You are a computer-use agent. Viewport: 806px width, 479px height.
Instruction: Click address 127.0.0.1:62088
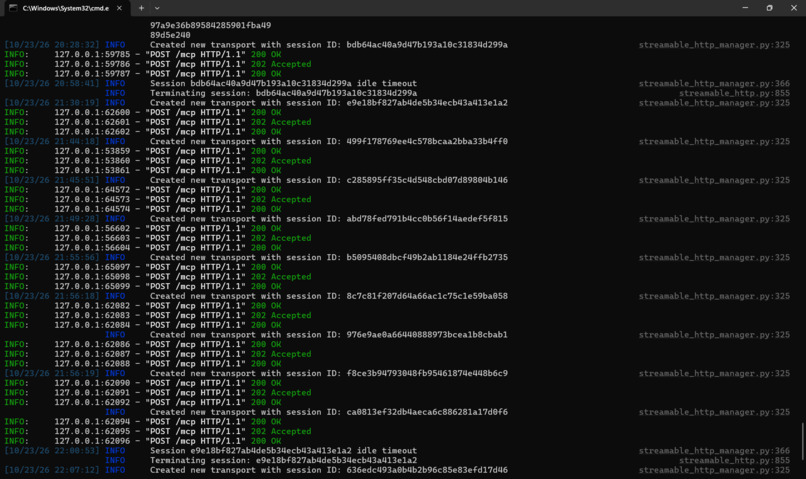[x=92, y=363]
